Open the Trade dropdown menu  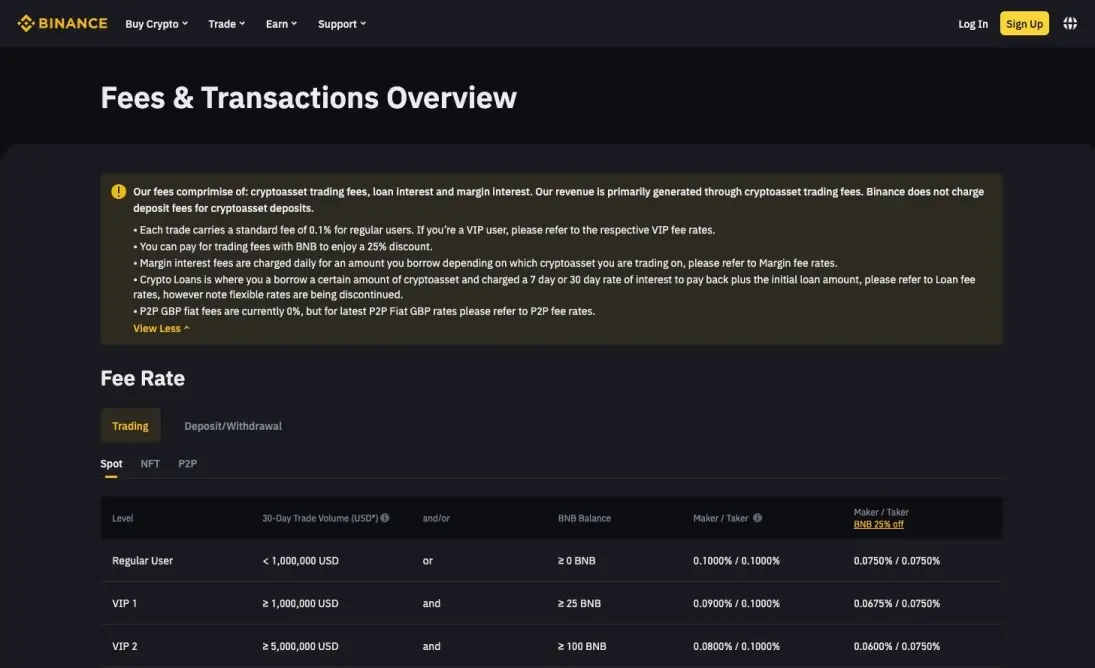coord(226,24)
